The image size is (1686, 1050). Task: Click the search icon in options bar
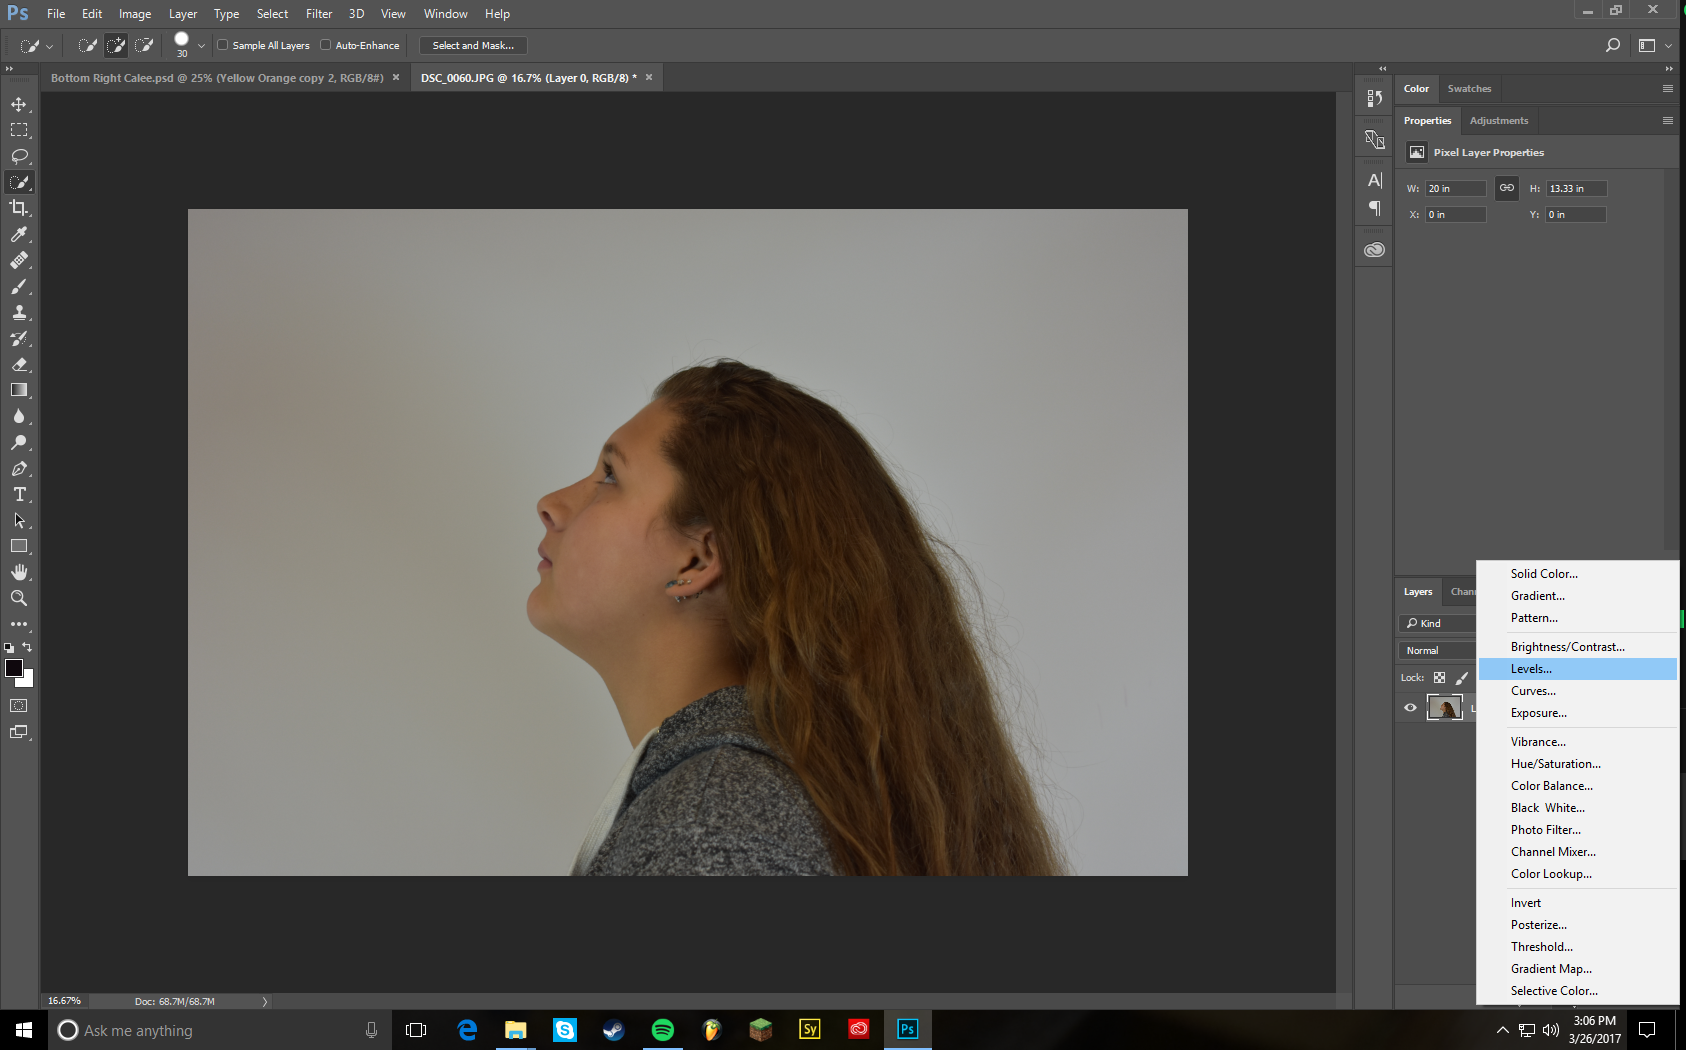click(x=1612, y=45)
